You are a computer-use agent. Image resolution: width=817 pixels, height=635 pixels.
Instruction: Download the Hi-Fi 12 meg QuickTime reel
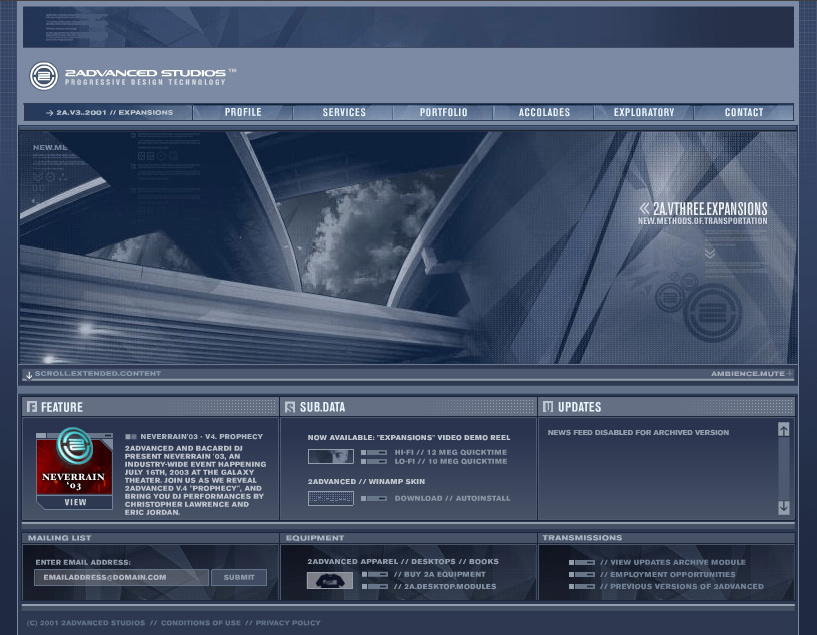point(450,452)
